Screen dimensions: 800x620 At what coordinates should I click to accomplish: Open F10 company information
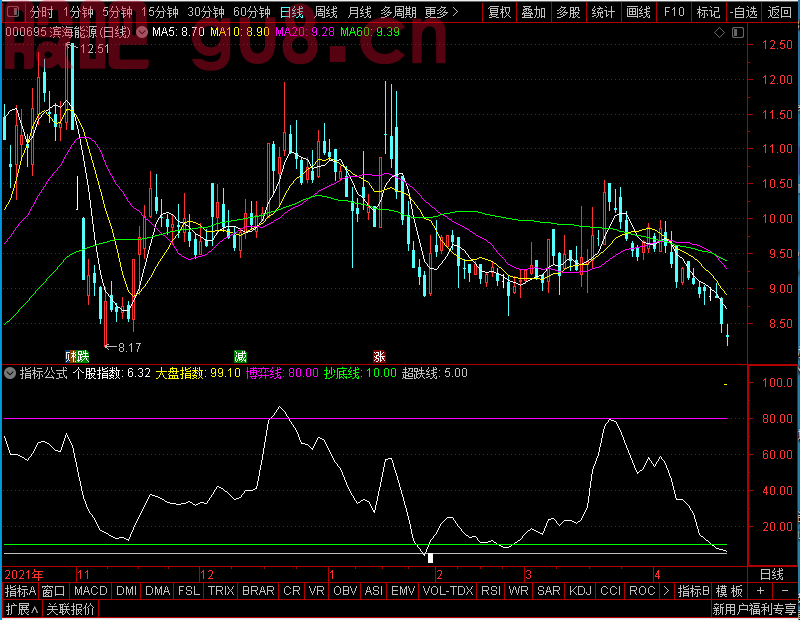pyautogui.click(x=673, y=12)
